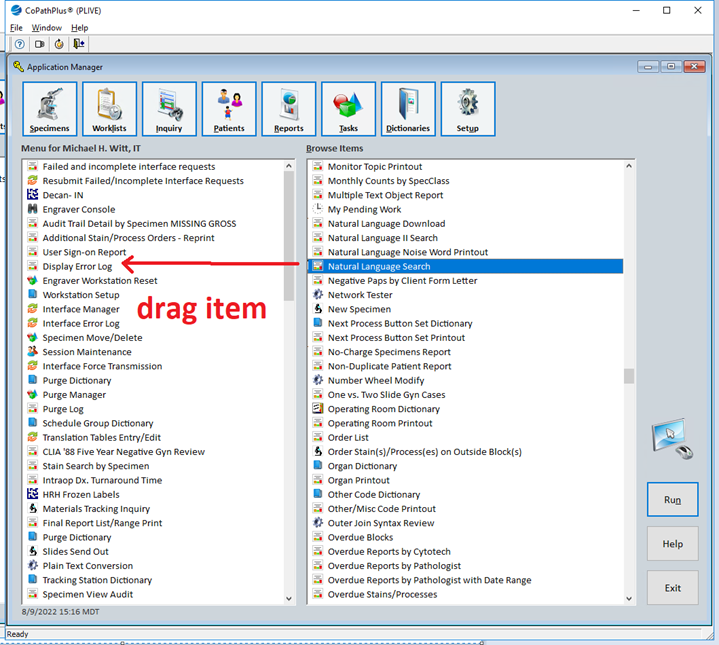719x645 pixels.
Task: Open the Patients module
Action: tap(229, 109)
